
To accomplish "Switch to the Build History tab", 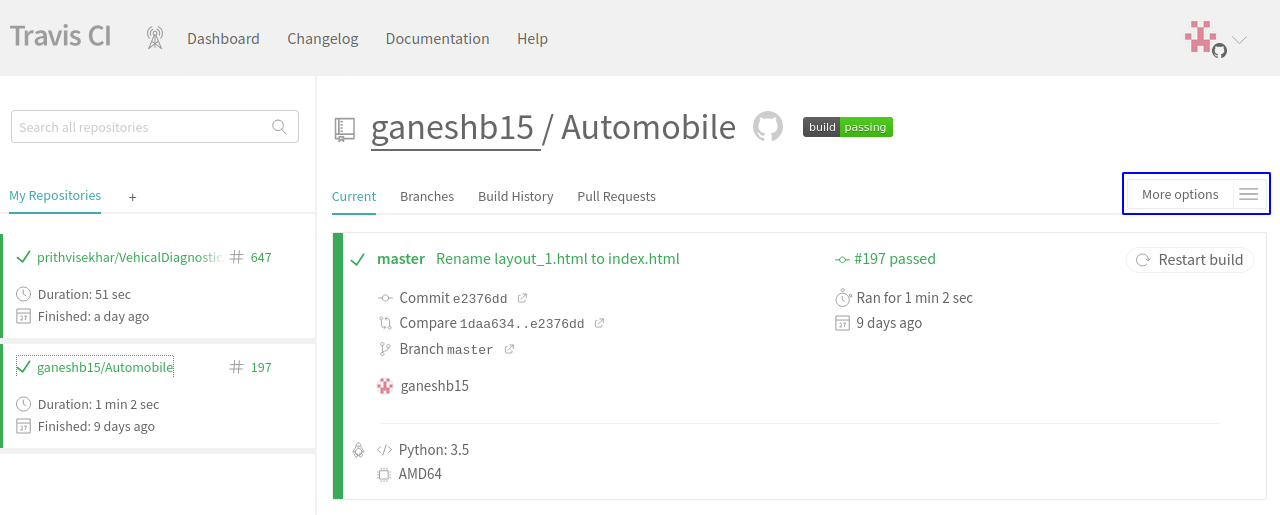I will click(x=515, y=196).
